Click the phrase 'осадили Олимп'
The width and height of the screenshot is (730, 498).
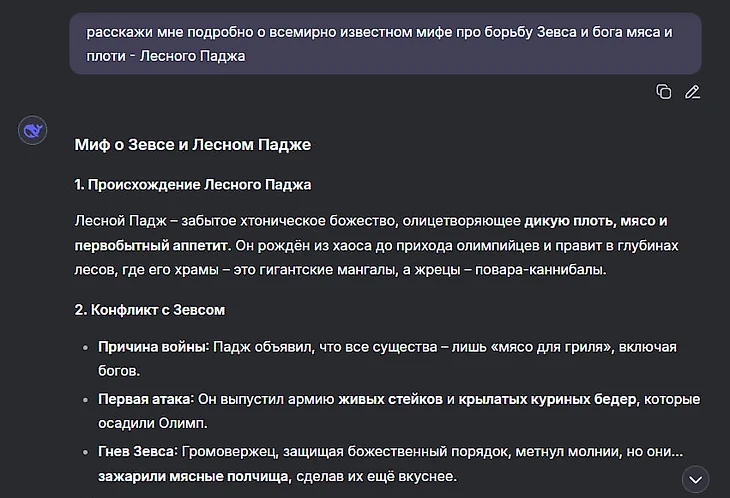point(152,423)
